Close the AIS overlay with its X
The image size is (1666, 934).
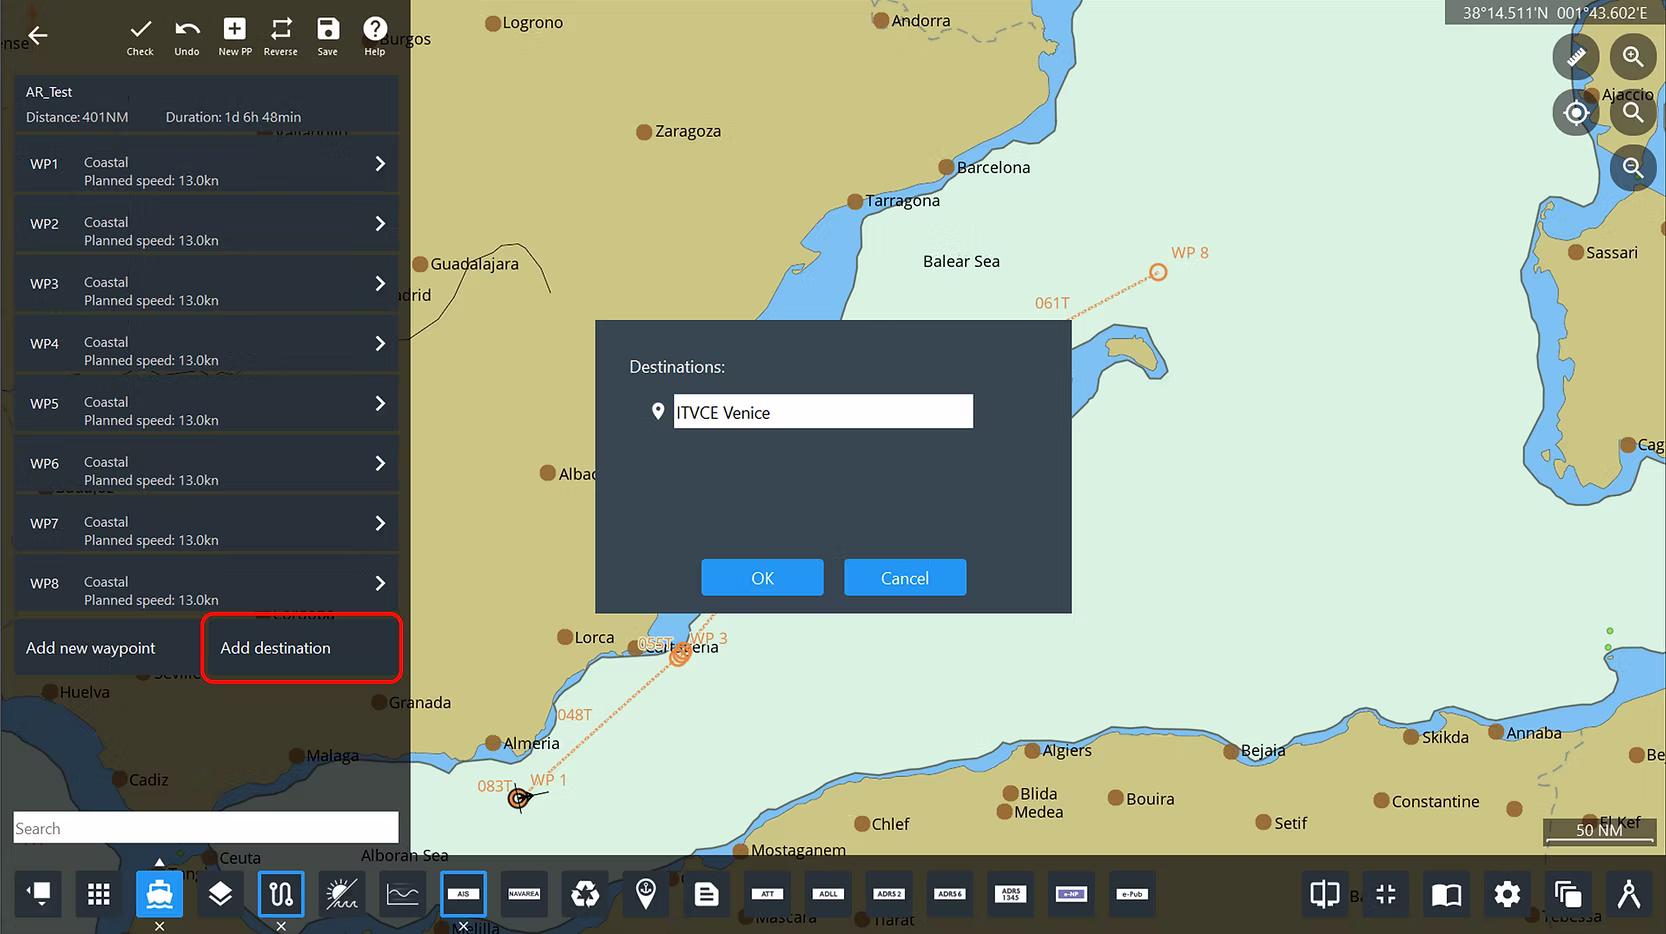463,926
